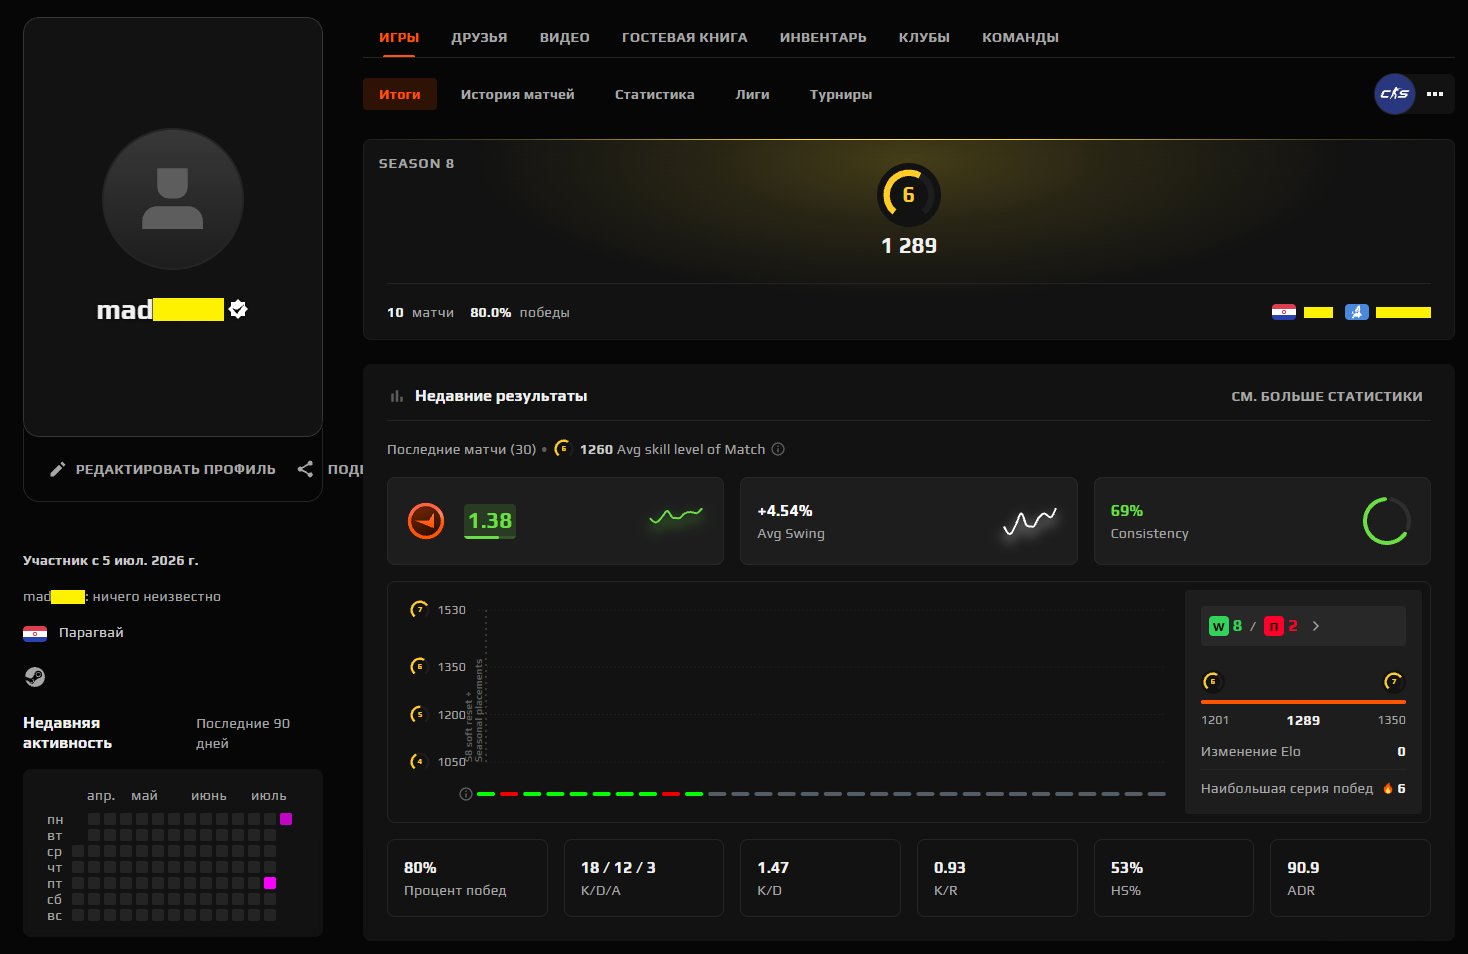Click the pencil edit profile icon
This screenshot has width=1468, height=954.
(58, 469)
